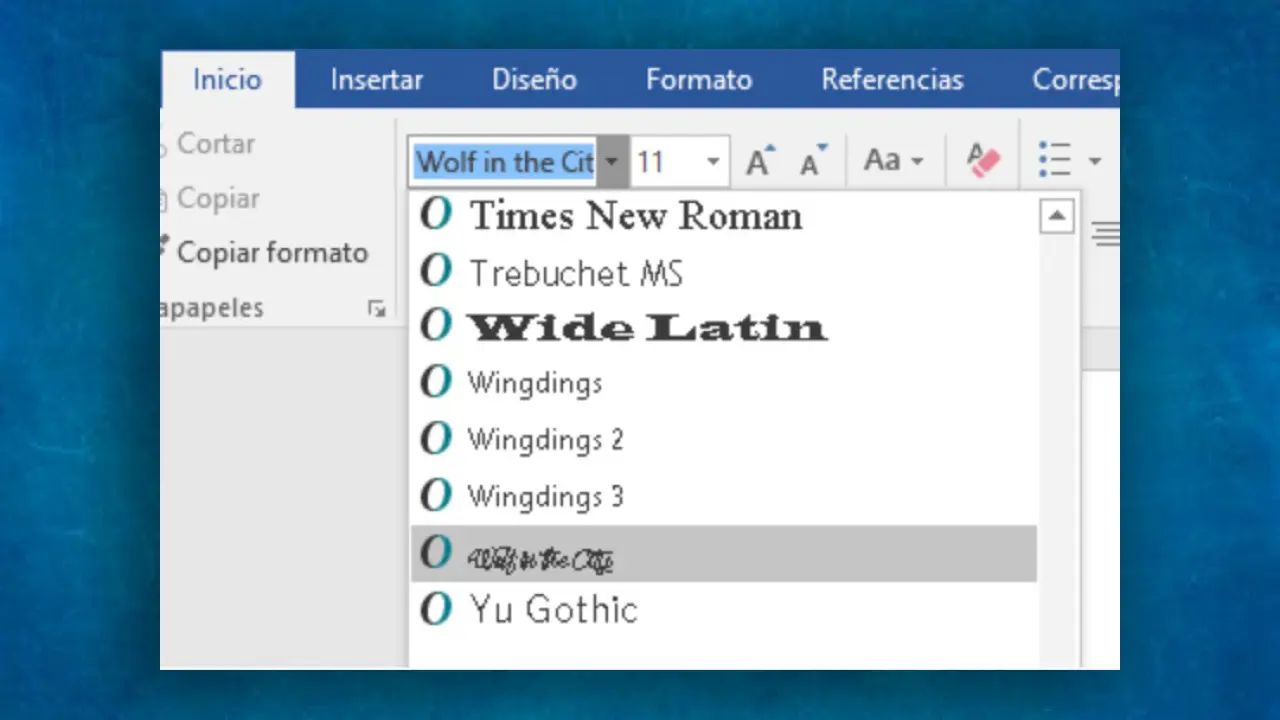This screenshot has height=720, width=1280.
Task: Click the font list scroll up arrow
Action: tap(1057, 216)
